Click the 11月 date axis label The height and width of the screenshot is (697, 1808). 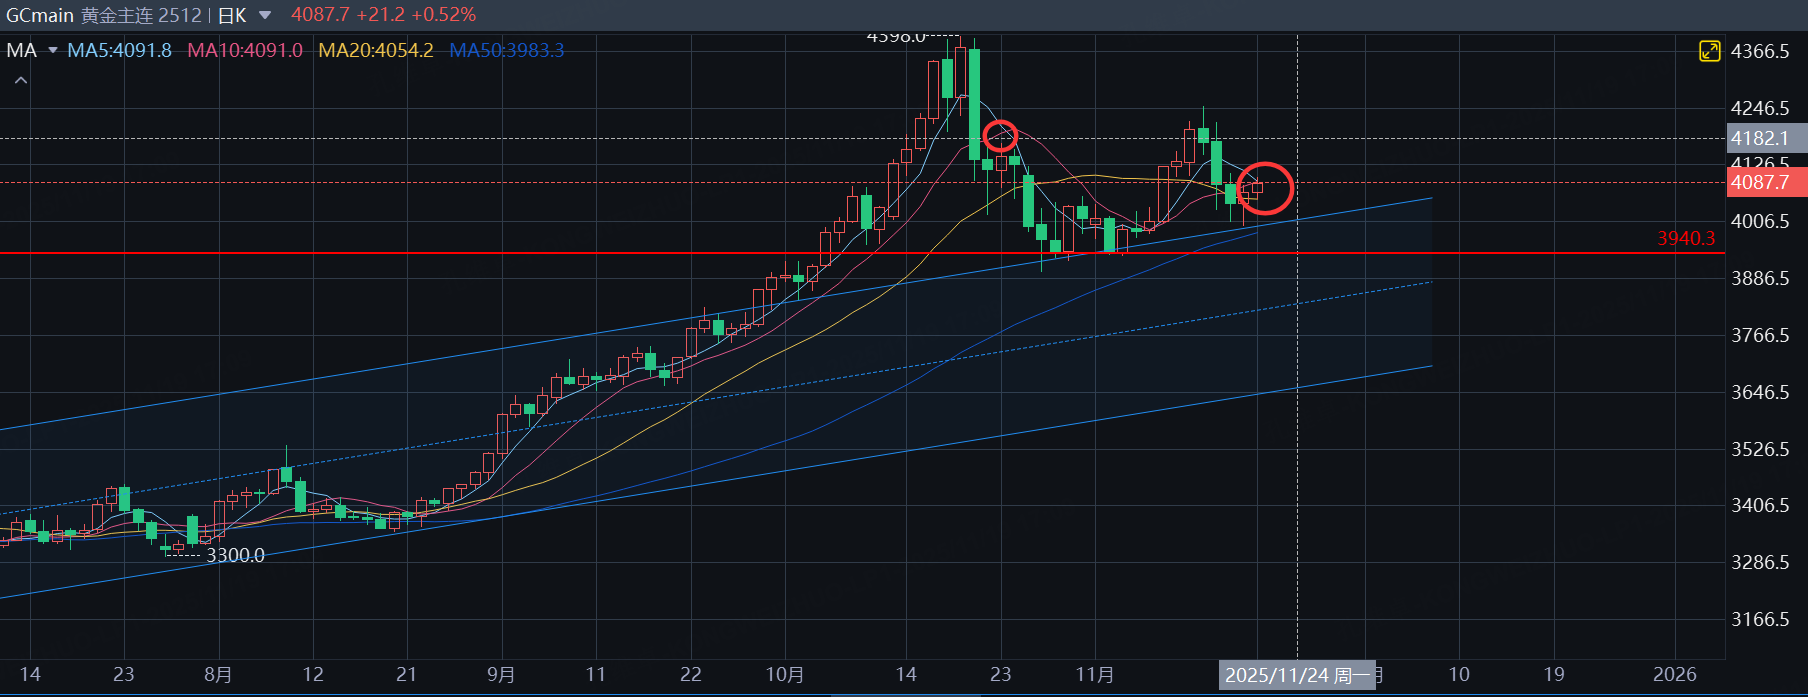pos(1095,674)
